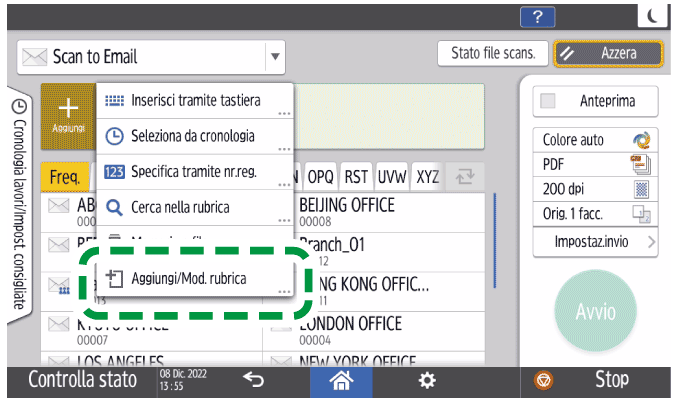Select destination numbered 00007
The height and width of the screenshot is (400, 675).
click(152, 332)
